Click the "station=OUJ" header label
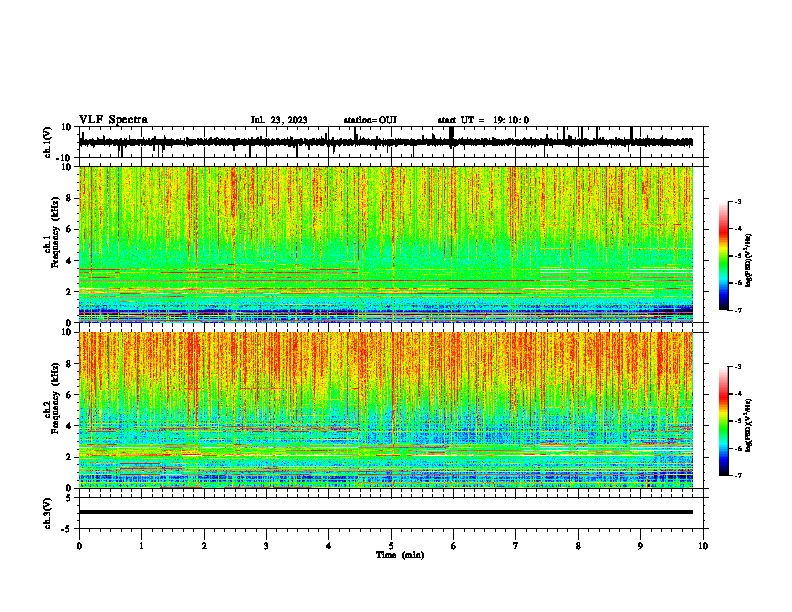This screenshot has height=612, width=792. tap(370, 120)
